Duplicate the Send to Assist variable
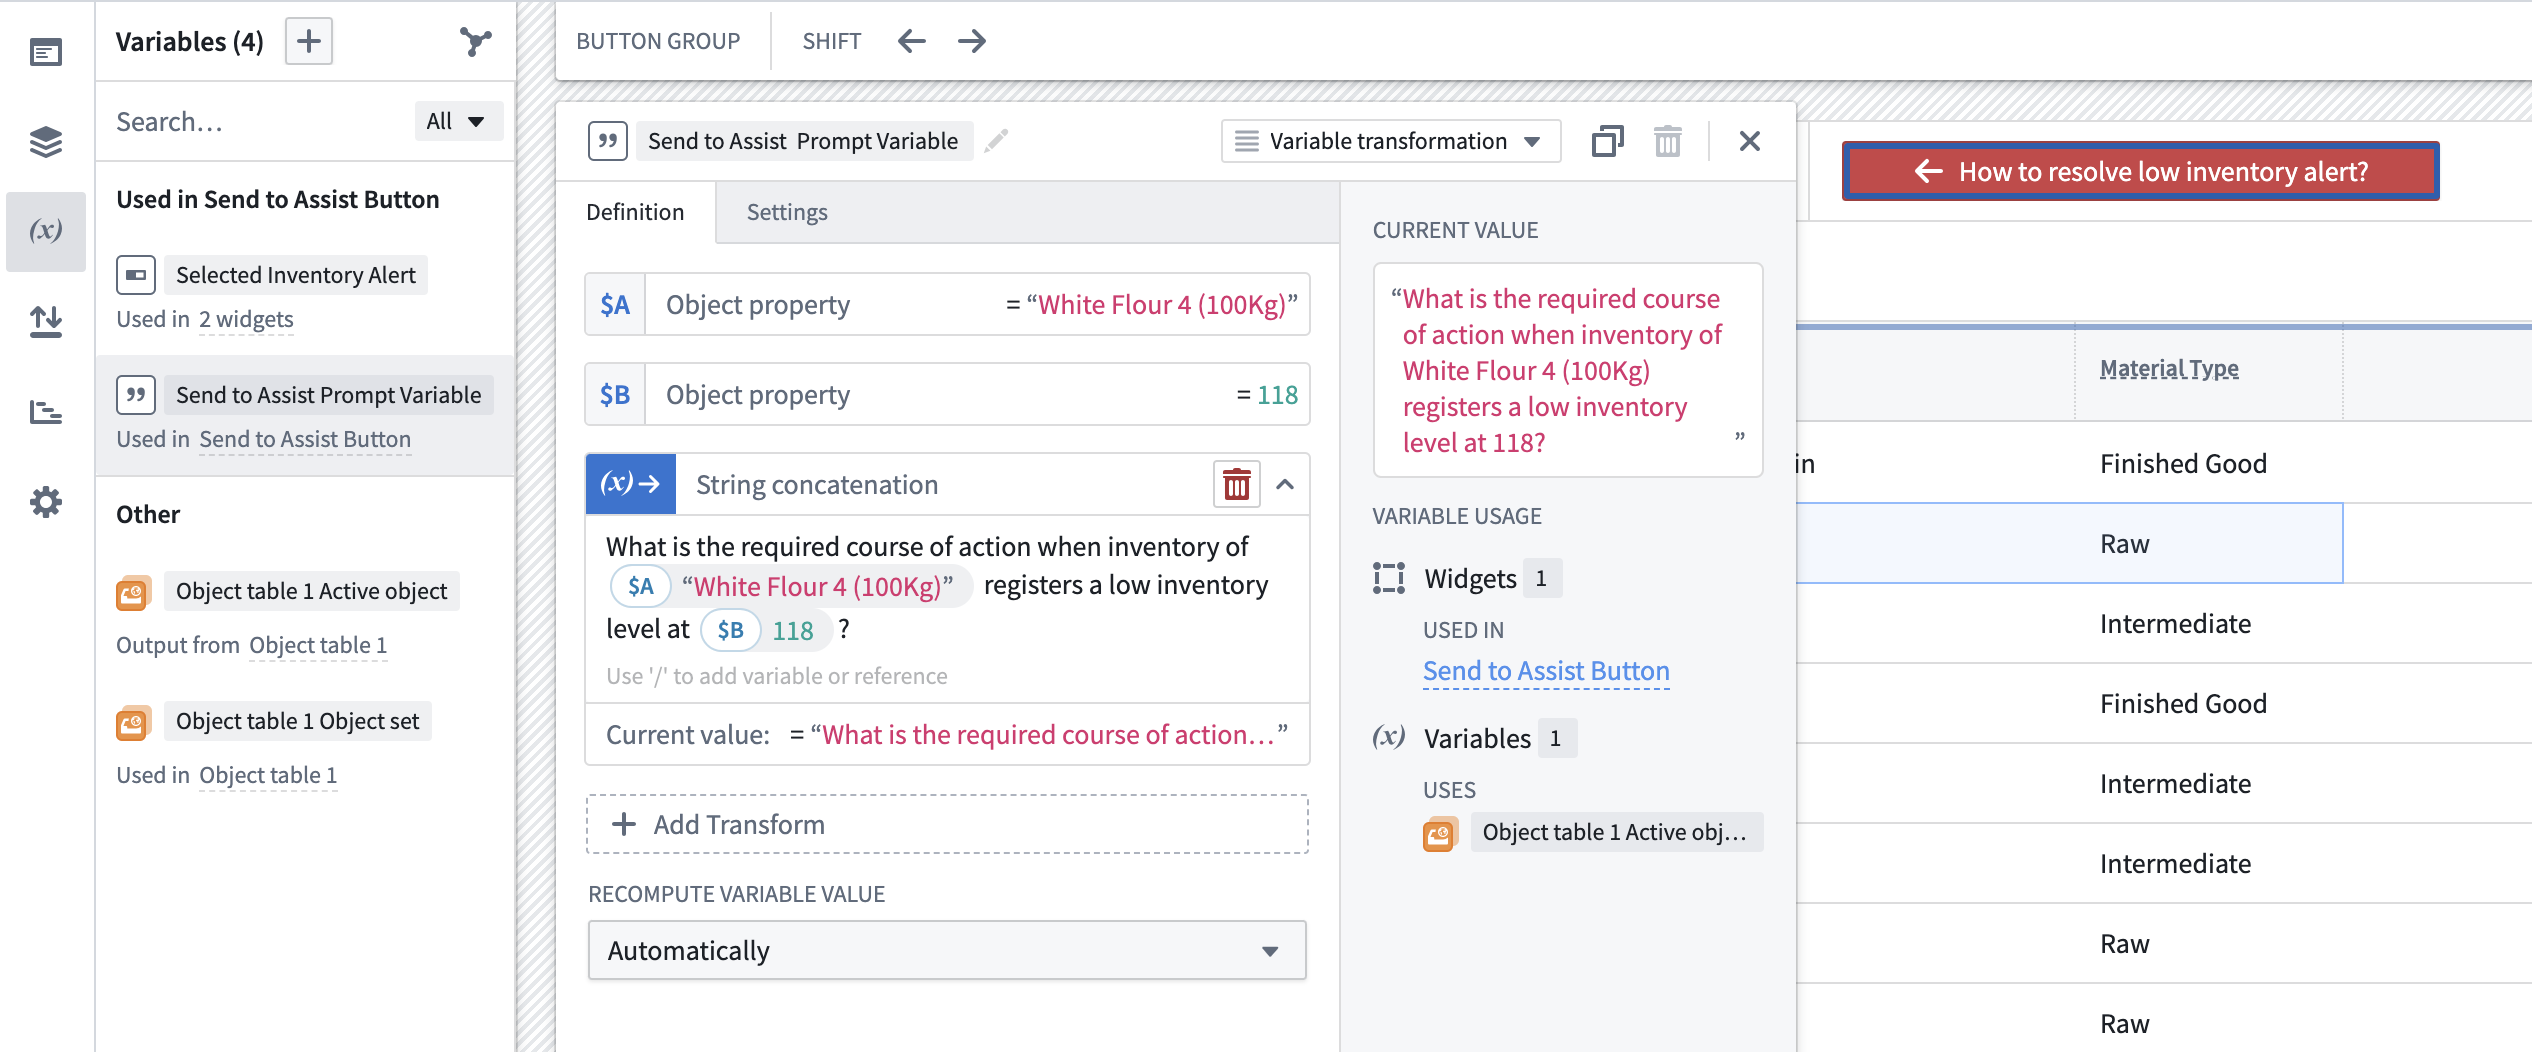The height and width of the screenshot is (1052, 2532). tap(1608, 141)
